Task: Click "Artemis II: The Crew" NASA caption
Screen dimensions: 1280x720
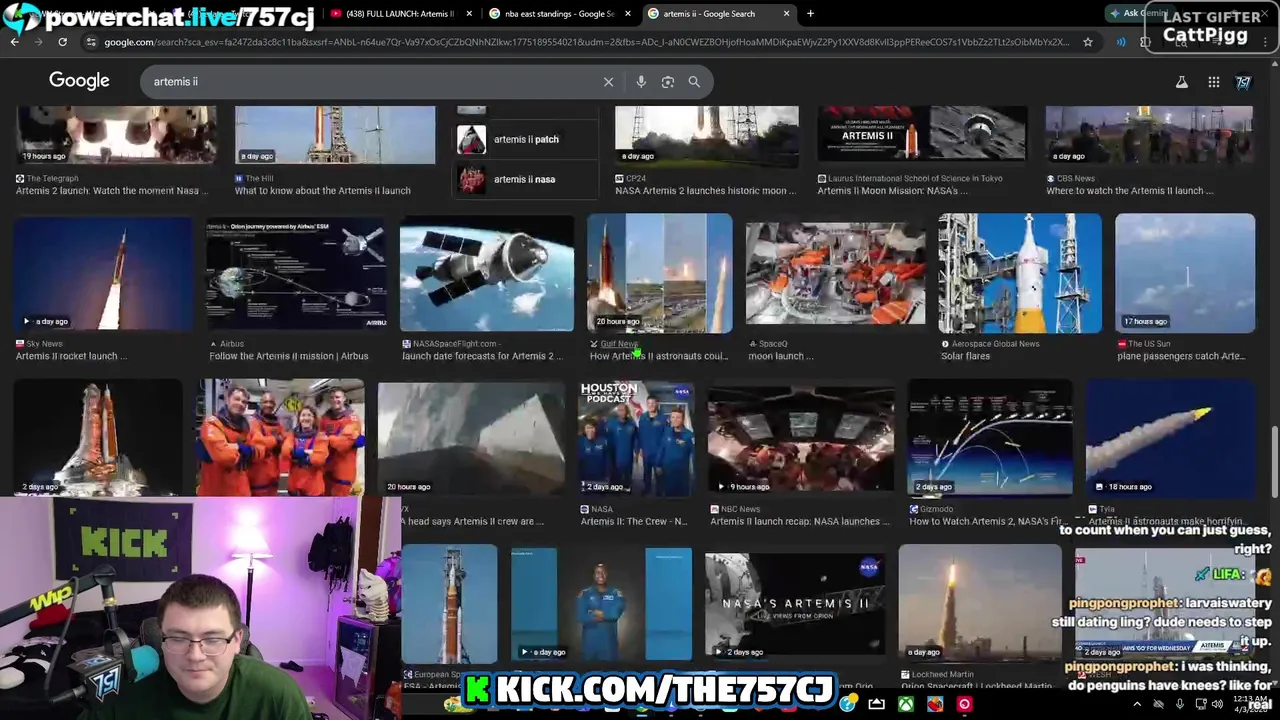Action: tap(634, 522)
